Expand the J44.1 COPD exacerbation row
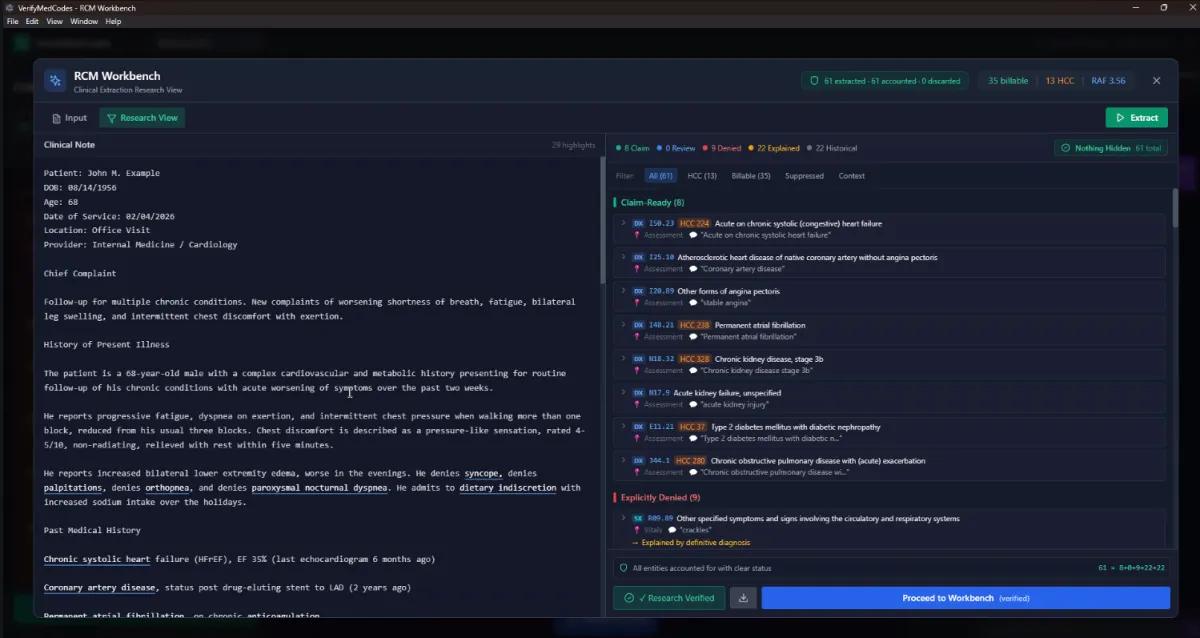 (623, 461)
